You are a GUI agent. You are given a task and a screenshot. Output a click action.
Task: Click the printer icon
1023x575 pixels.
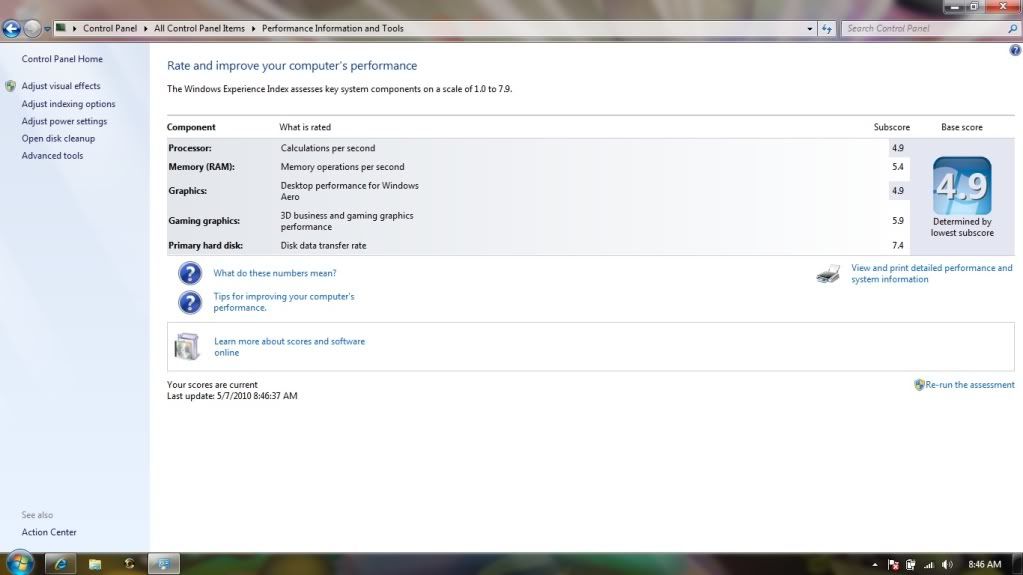[829, 273]
